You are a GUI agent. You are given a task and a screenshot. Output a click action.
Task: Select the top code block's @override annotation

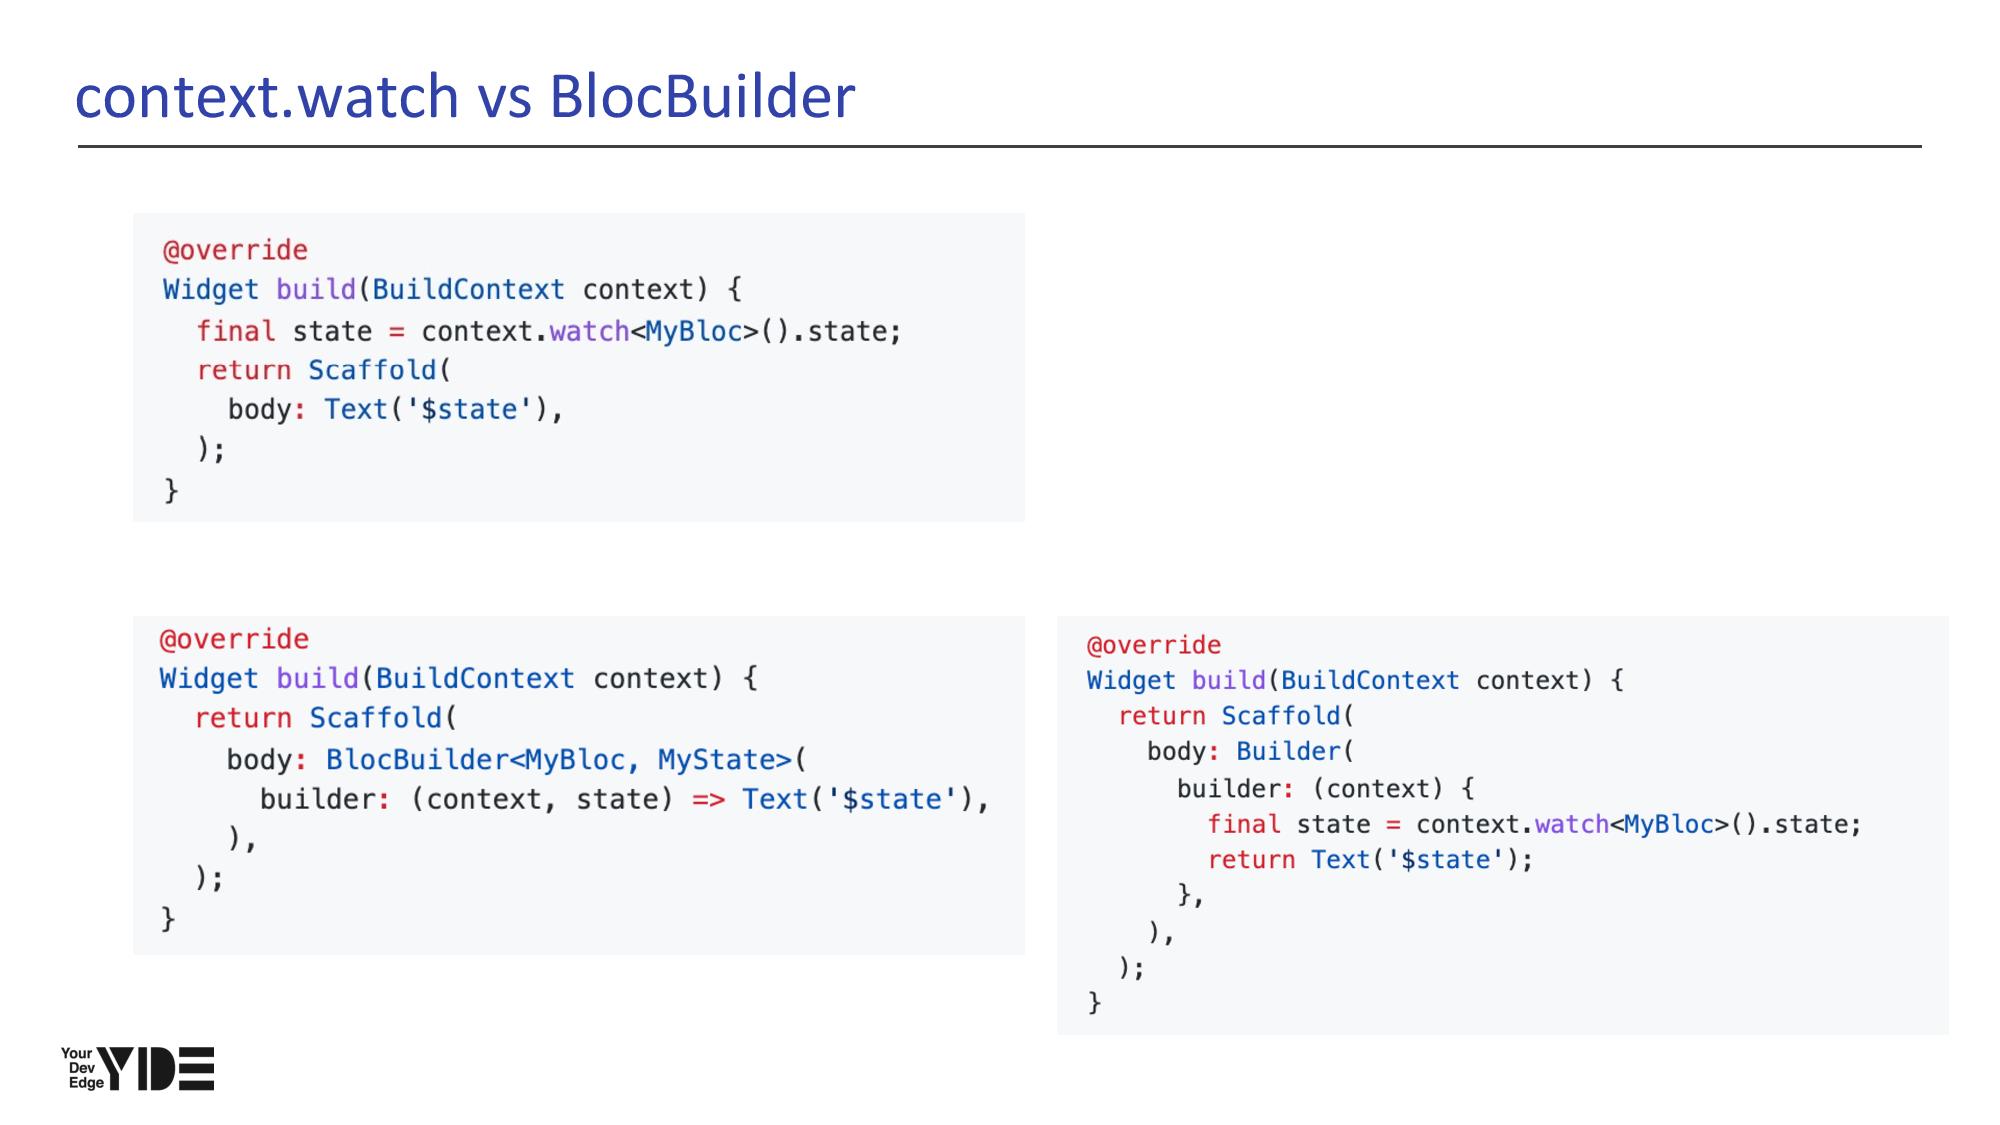coord(235,250)
